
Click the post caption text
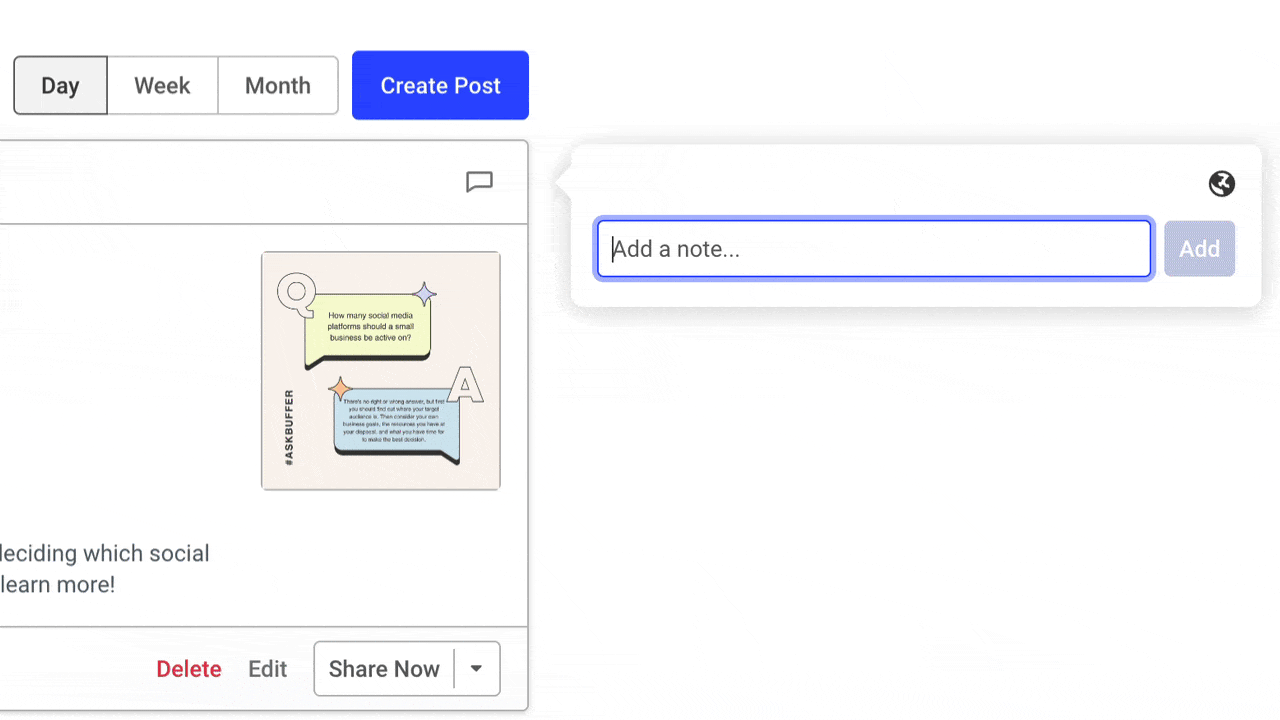[104, 568]
